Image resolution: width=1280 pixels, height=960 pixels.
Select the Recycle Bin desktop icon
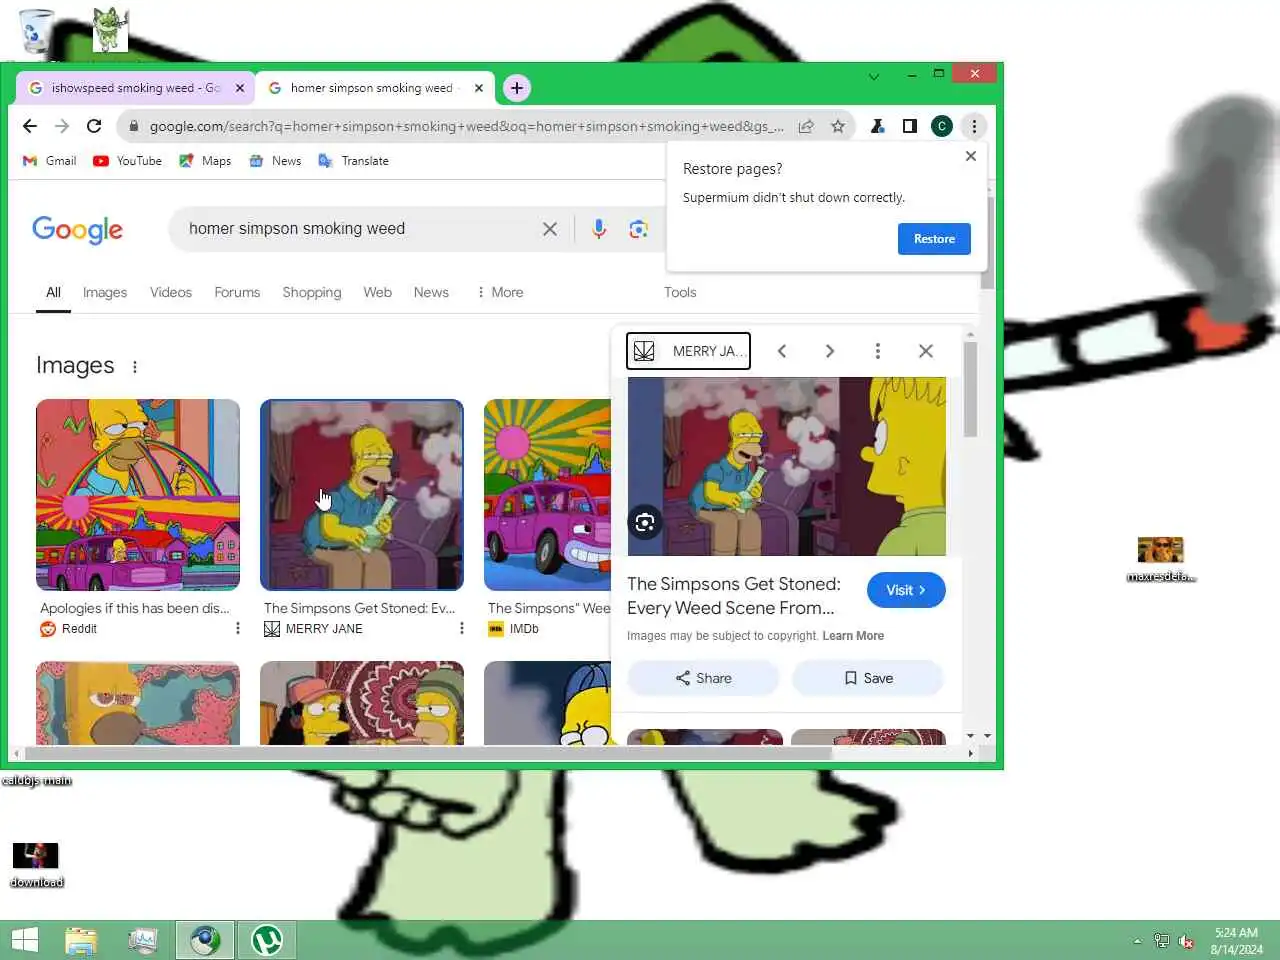pyautogui.click(x=36, y=30)
